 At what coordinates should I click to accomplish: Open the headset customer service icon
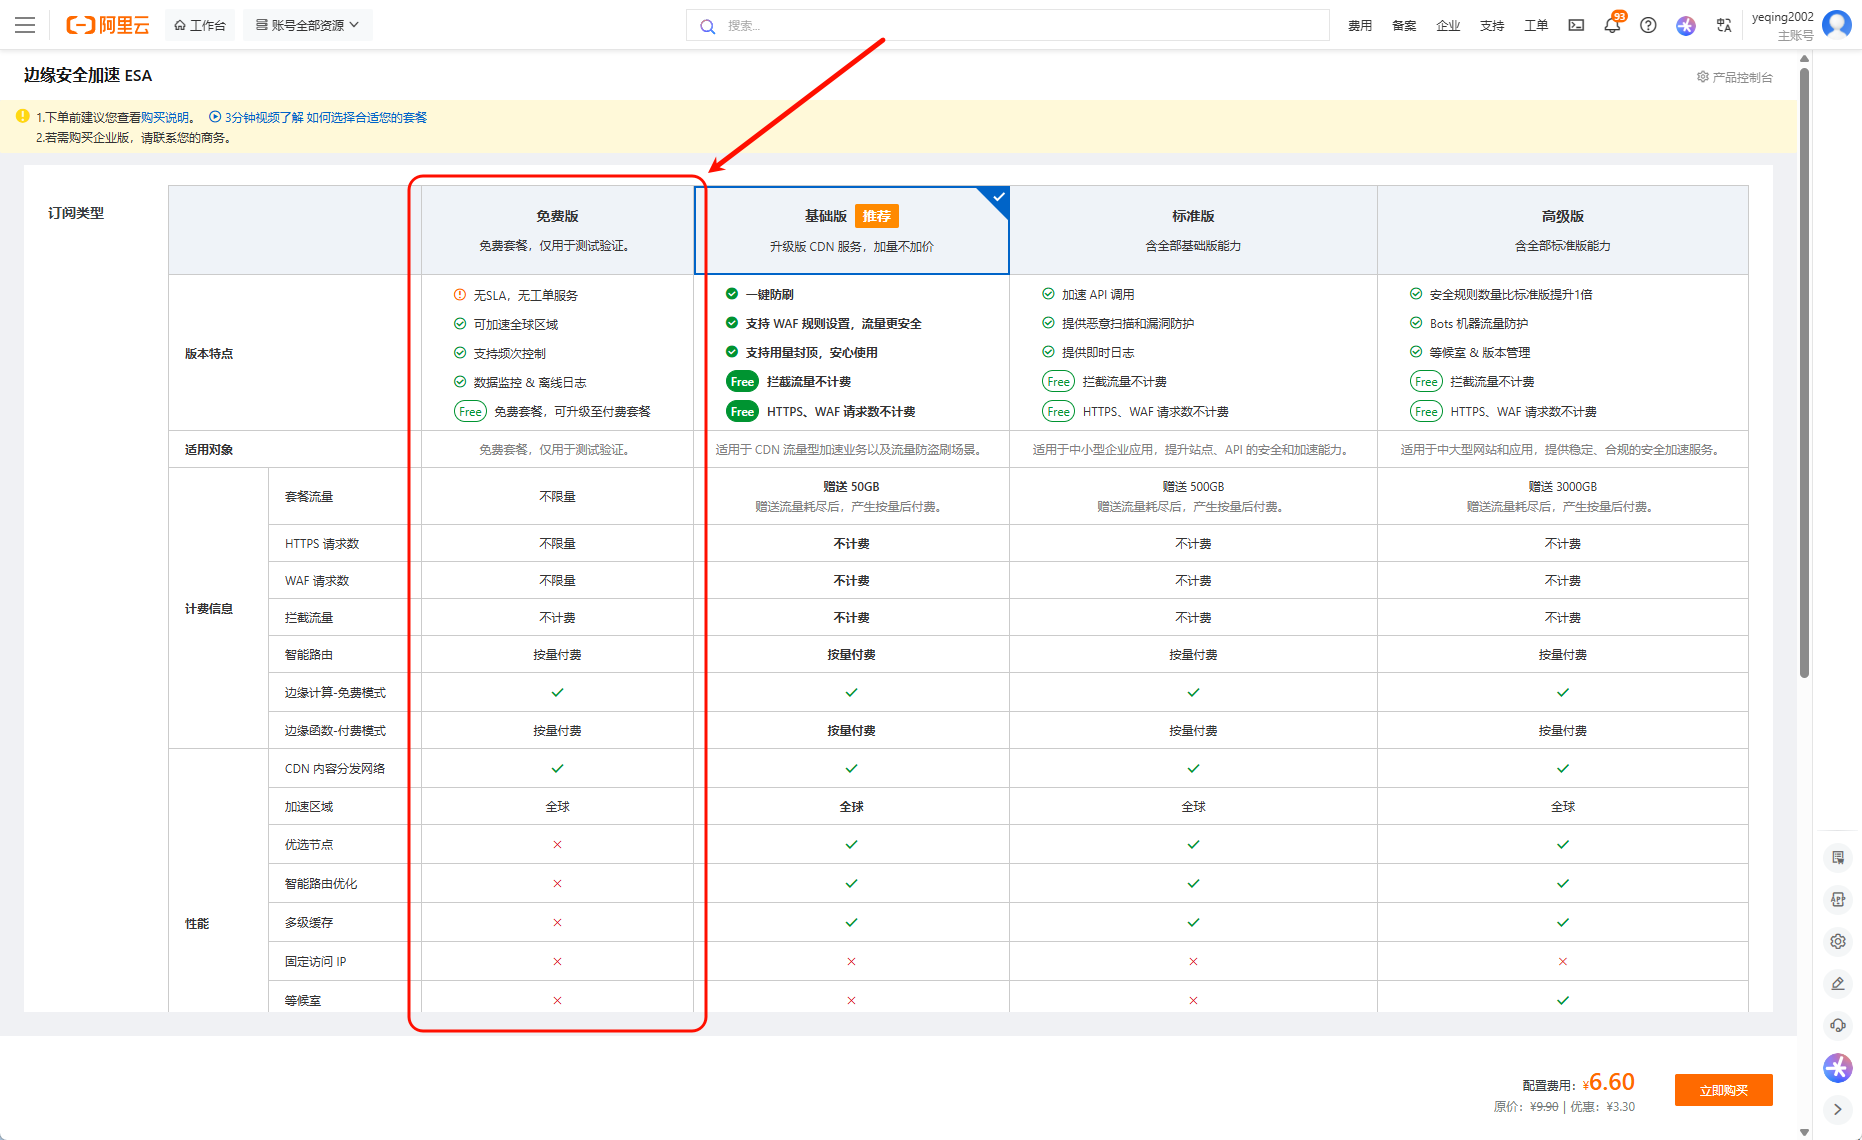(x=1838, y=1025)
